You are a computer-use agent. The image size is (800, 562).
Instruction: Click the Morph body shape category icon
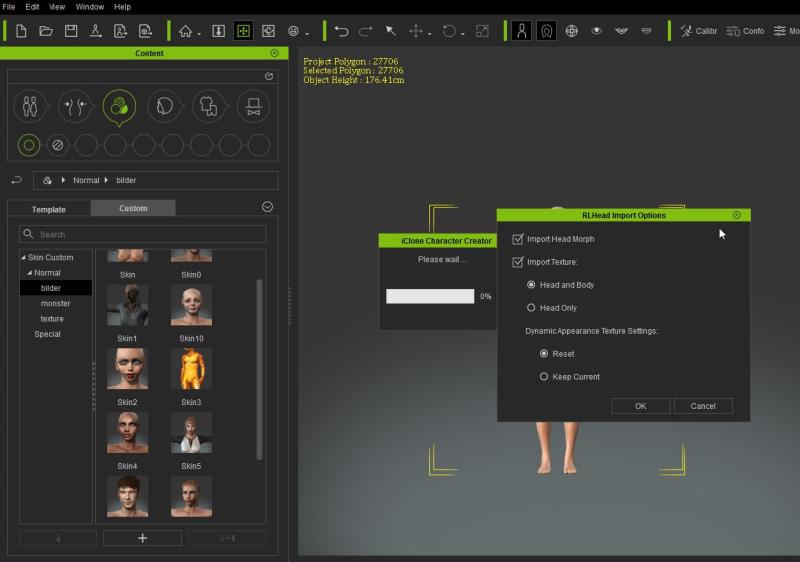[x=74, y=105]
